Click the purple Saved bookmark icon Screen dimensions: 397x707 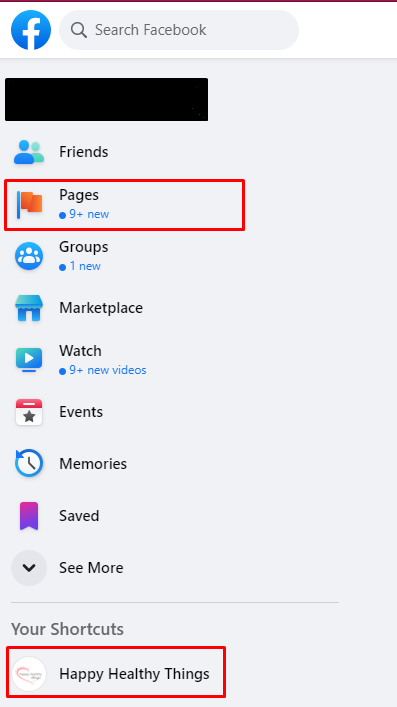click(29, 516)
